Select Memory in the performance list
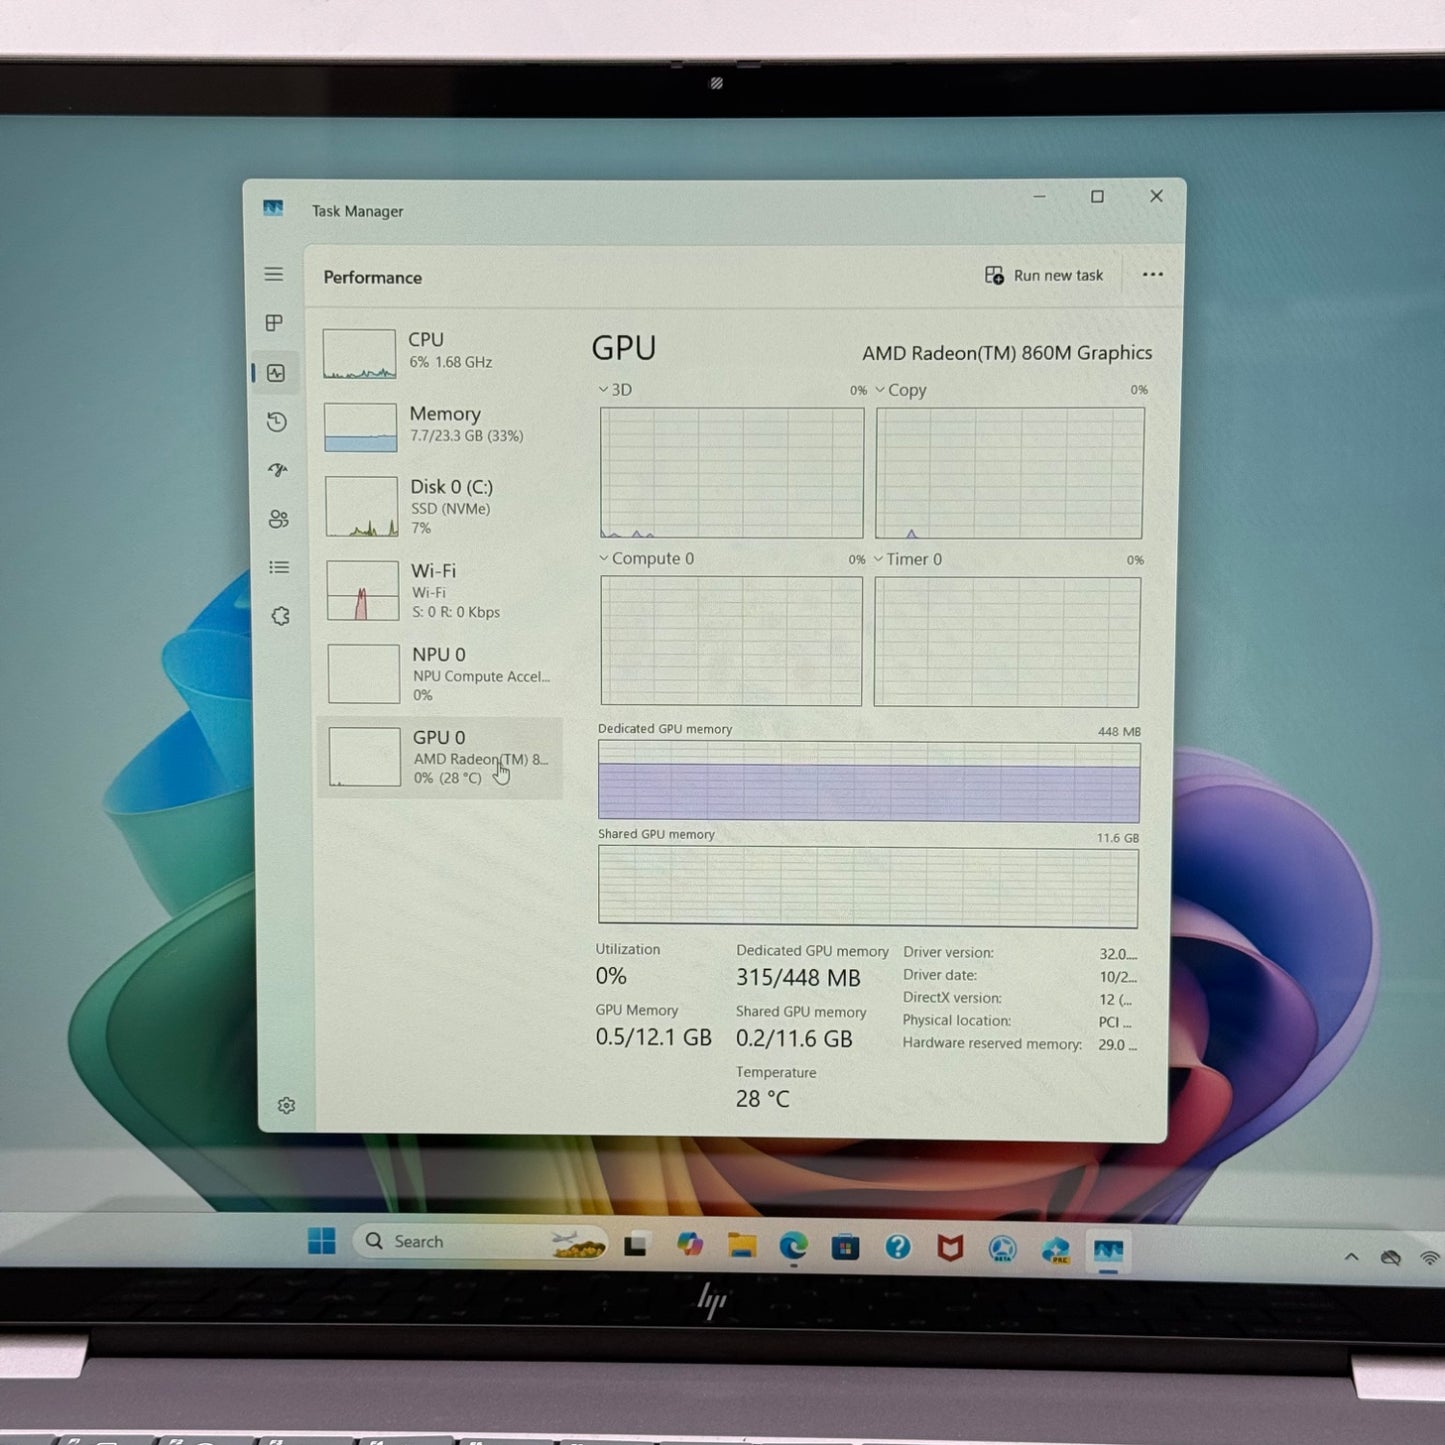This screenshot has width=1445, height=1445. (440, 425)
